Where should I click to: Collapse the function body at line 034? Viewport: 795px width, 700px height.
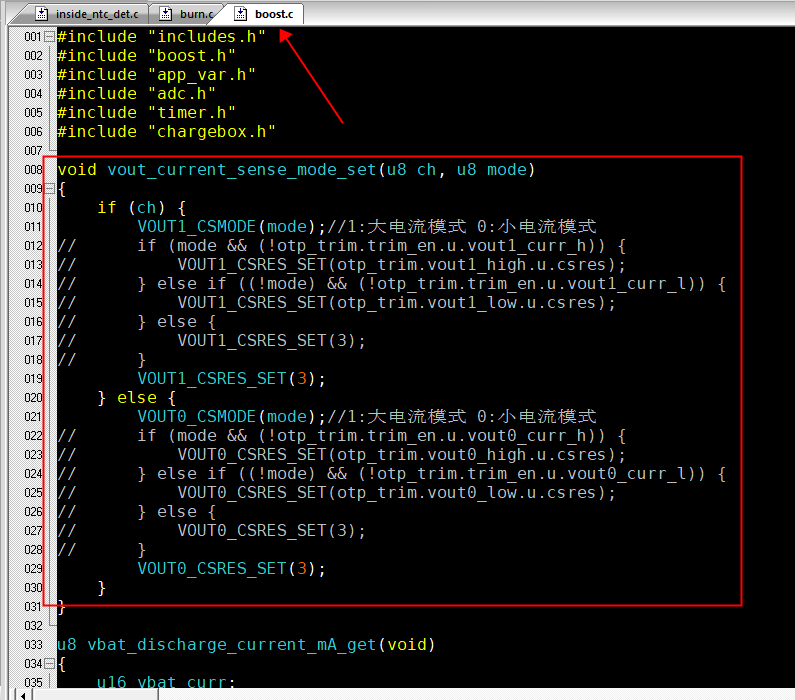tap(49, 664)
